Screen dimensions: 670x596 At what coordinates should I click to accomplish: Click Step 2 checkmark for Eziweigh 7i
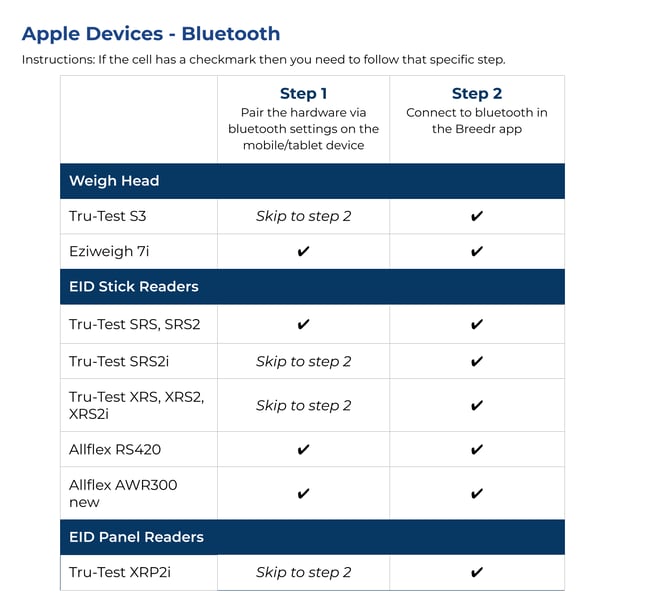coord(477,252)
